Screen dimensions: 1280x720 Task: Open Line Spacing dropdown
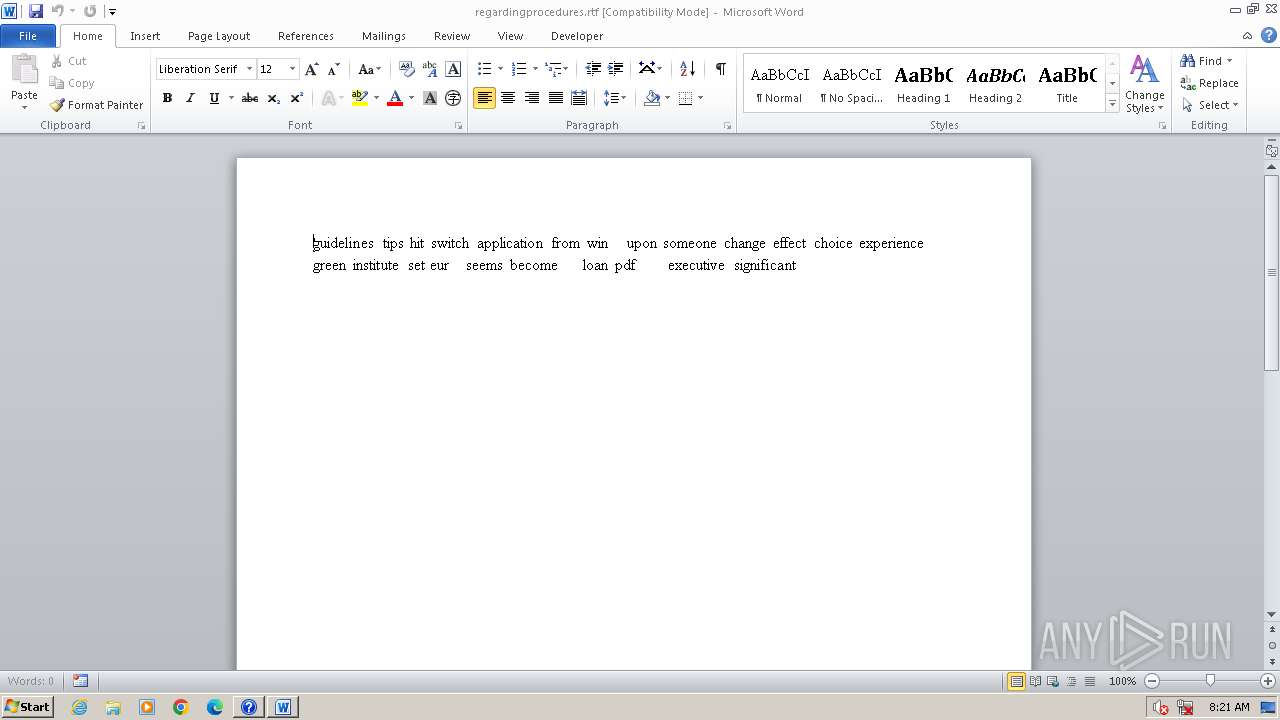pos(615,98)
